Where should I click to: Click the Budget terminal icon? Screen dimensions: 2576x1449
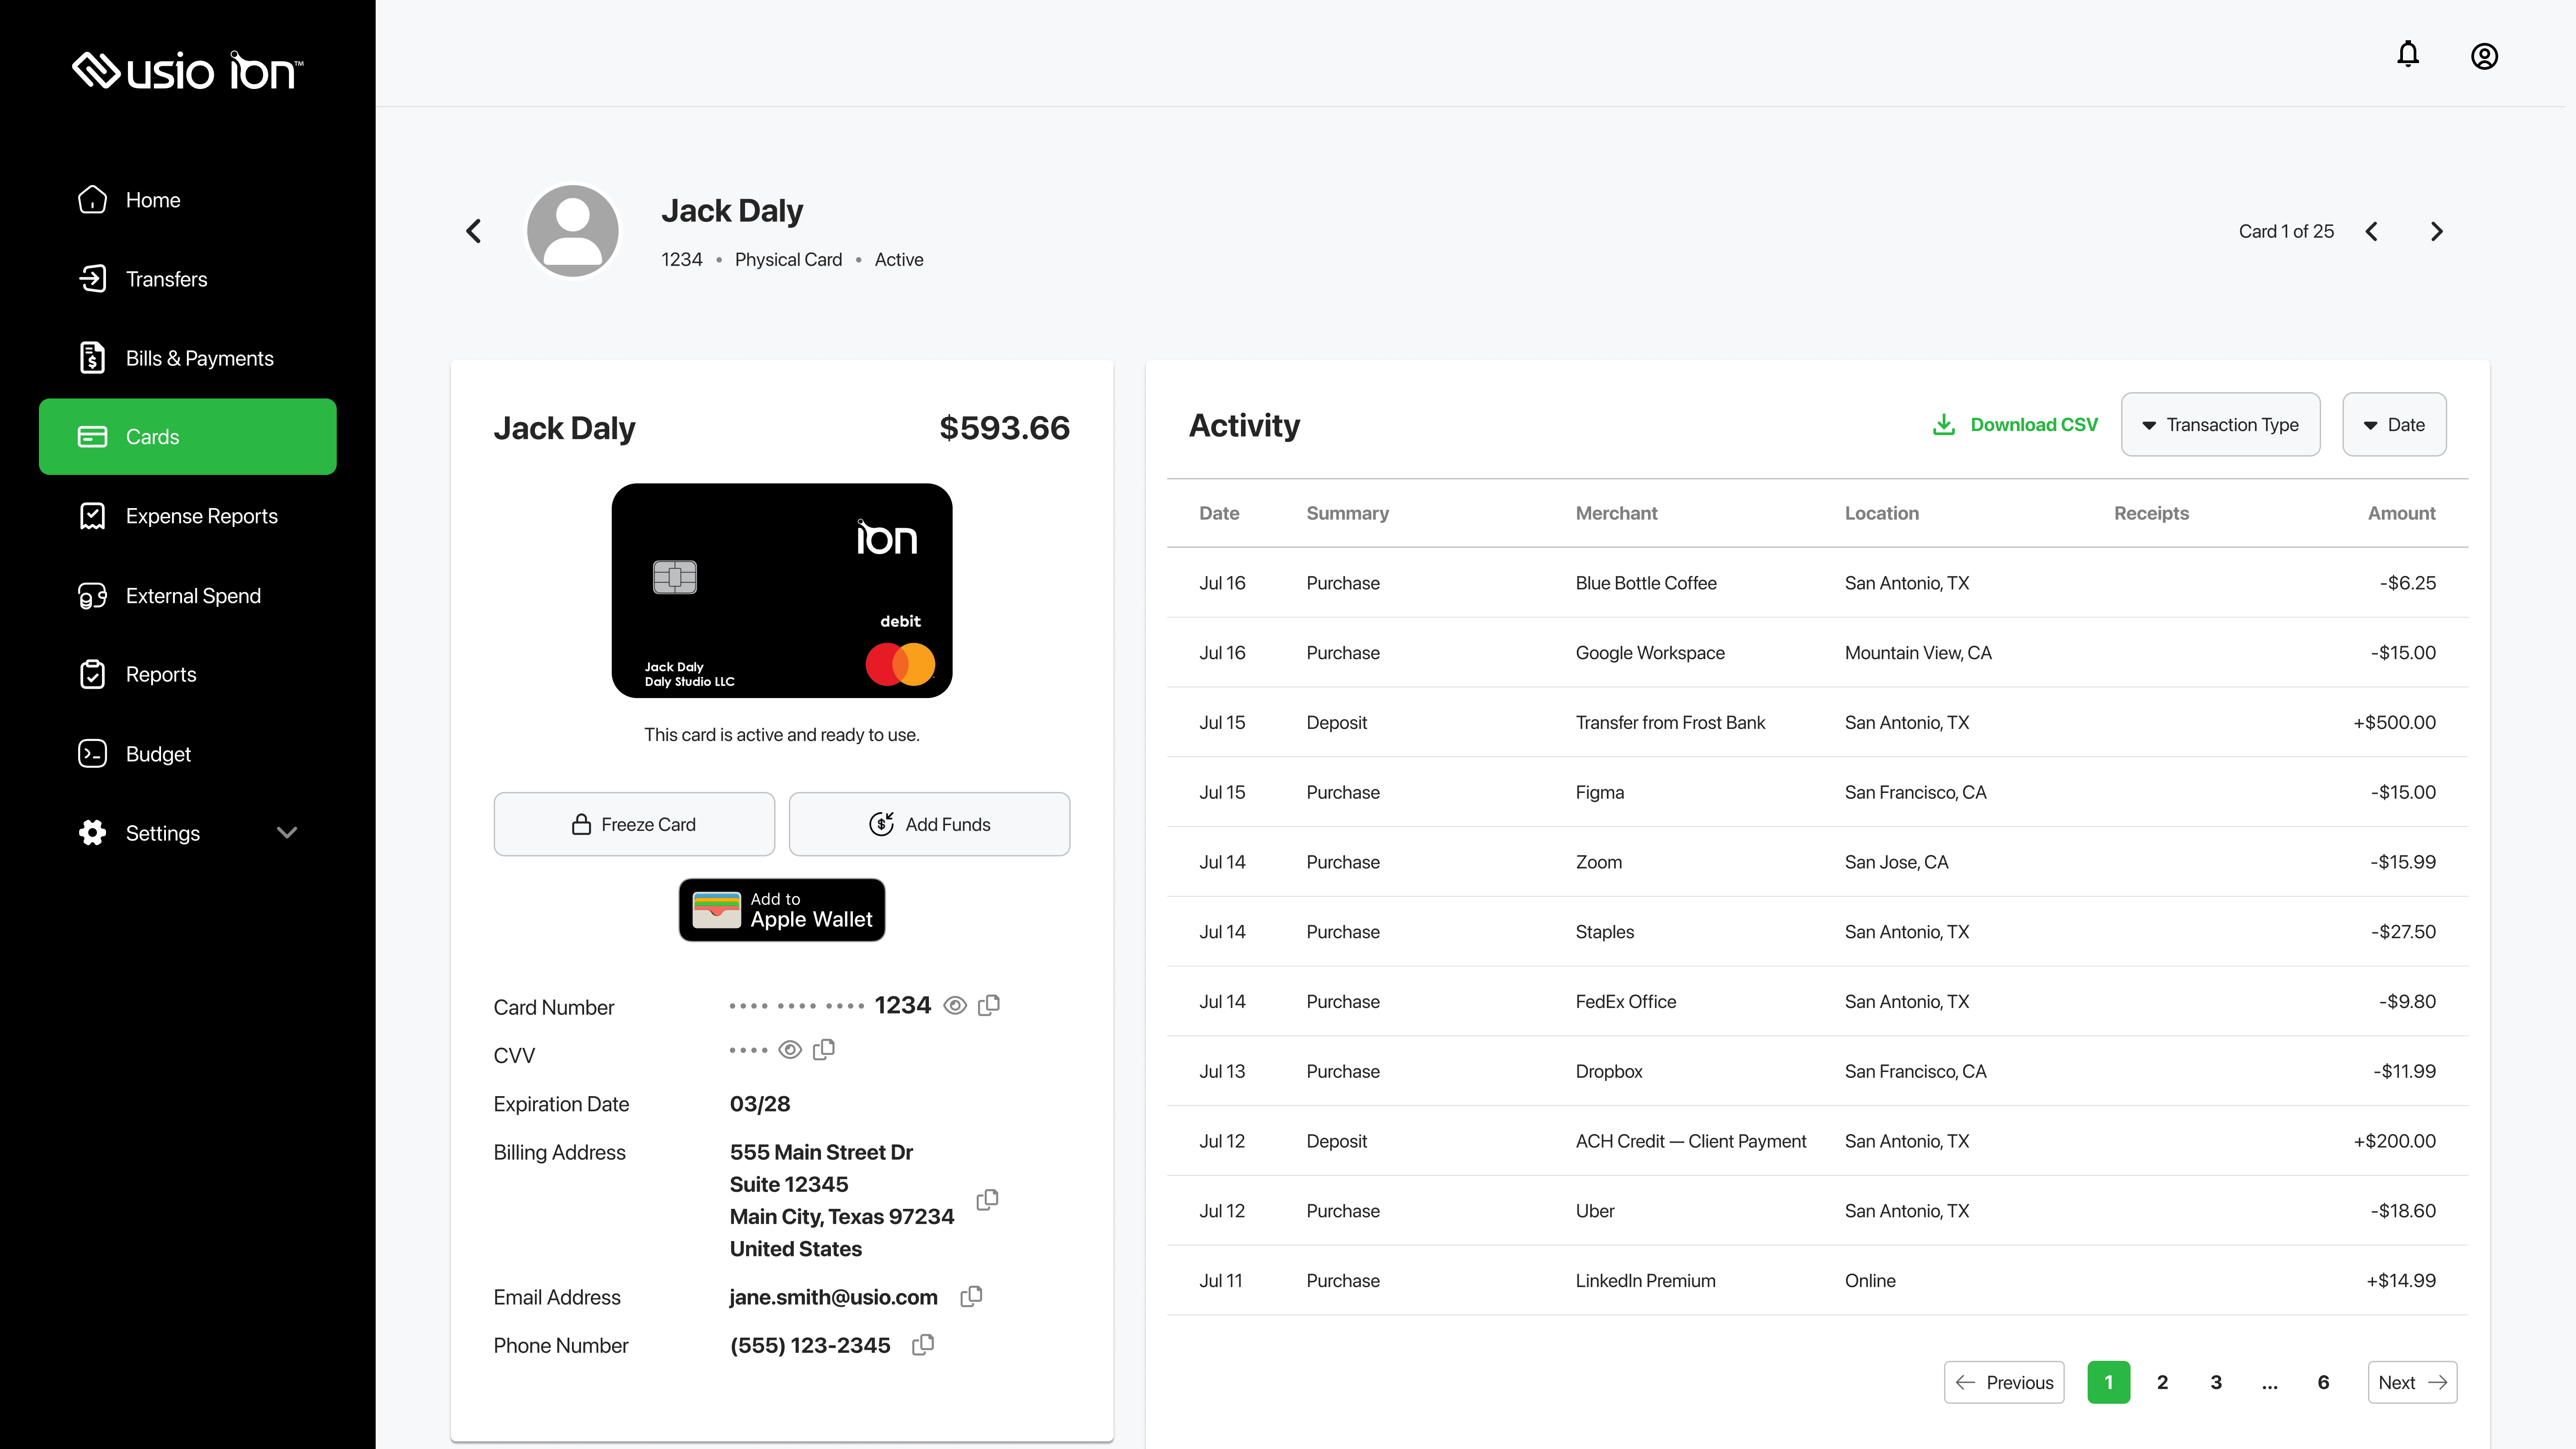tap(92, 754)
